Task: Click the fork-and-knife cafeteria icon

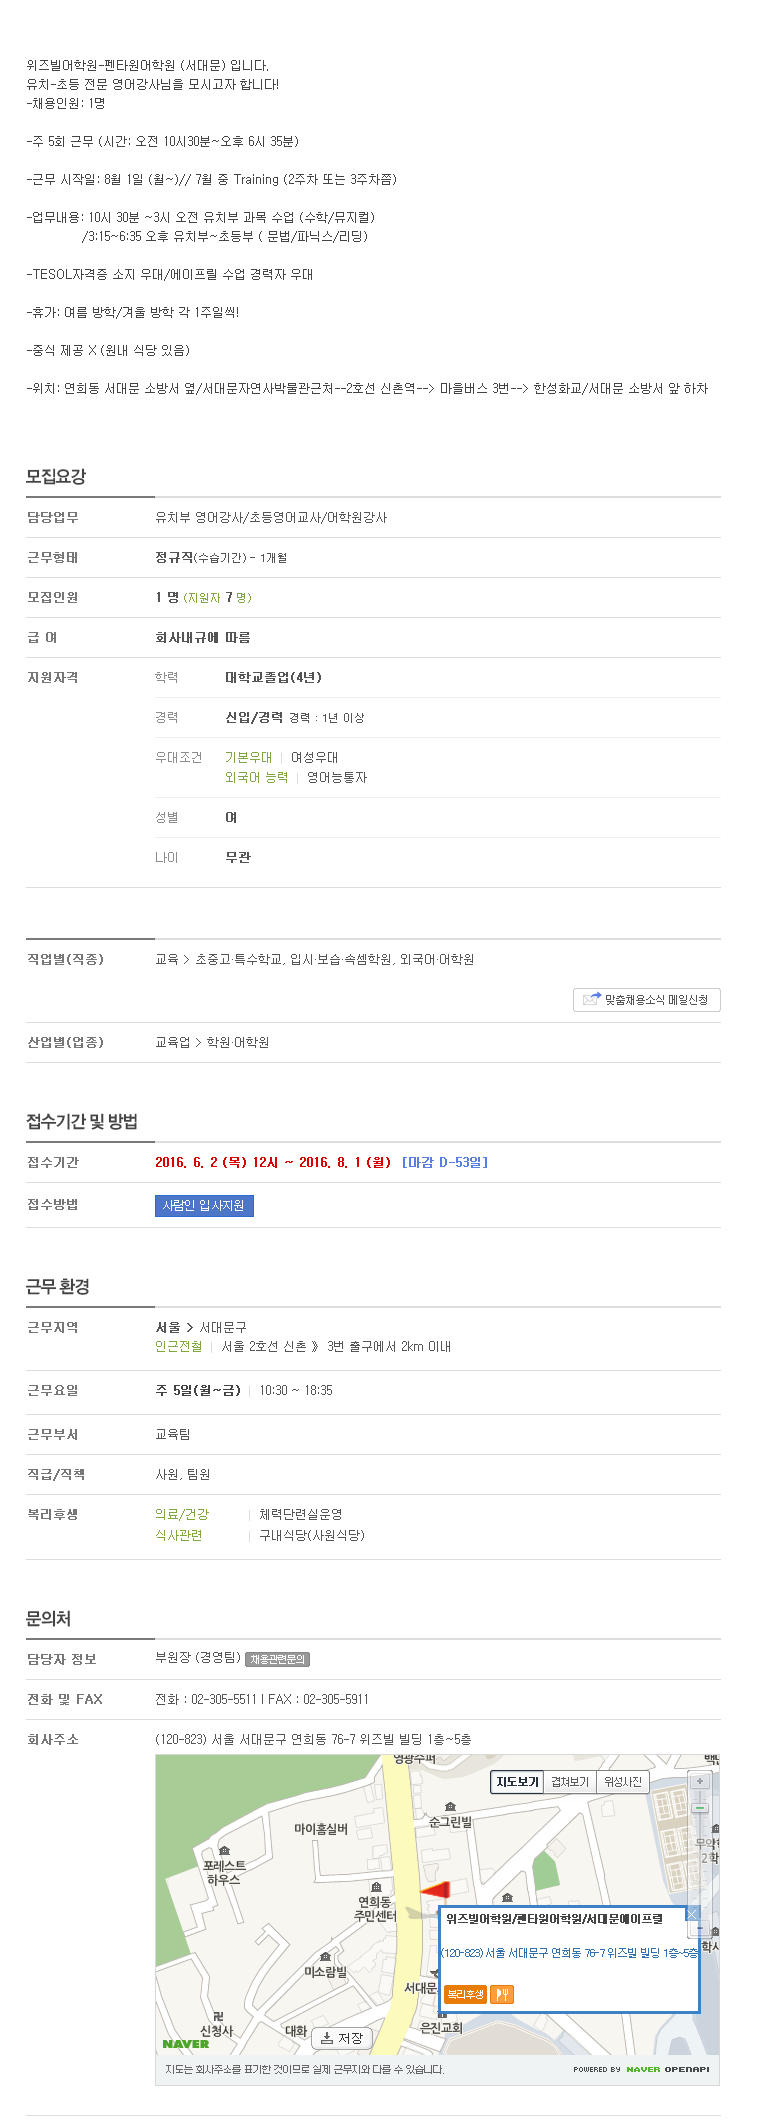Action: (502, 1993)
